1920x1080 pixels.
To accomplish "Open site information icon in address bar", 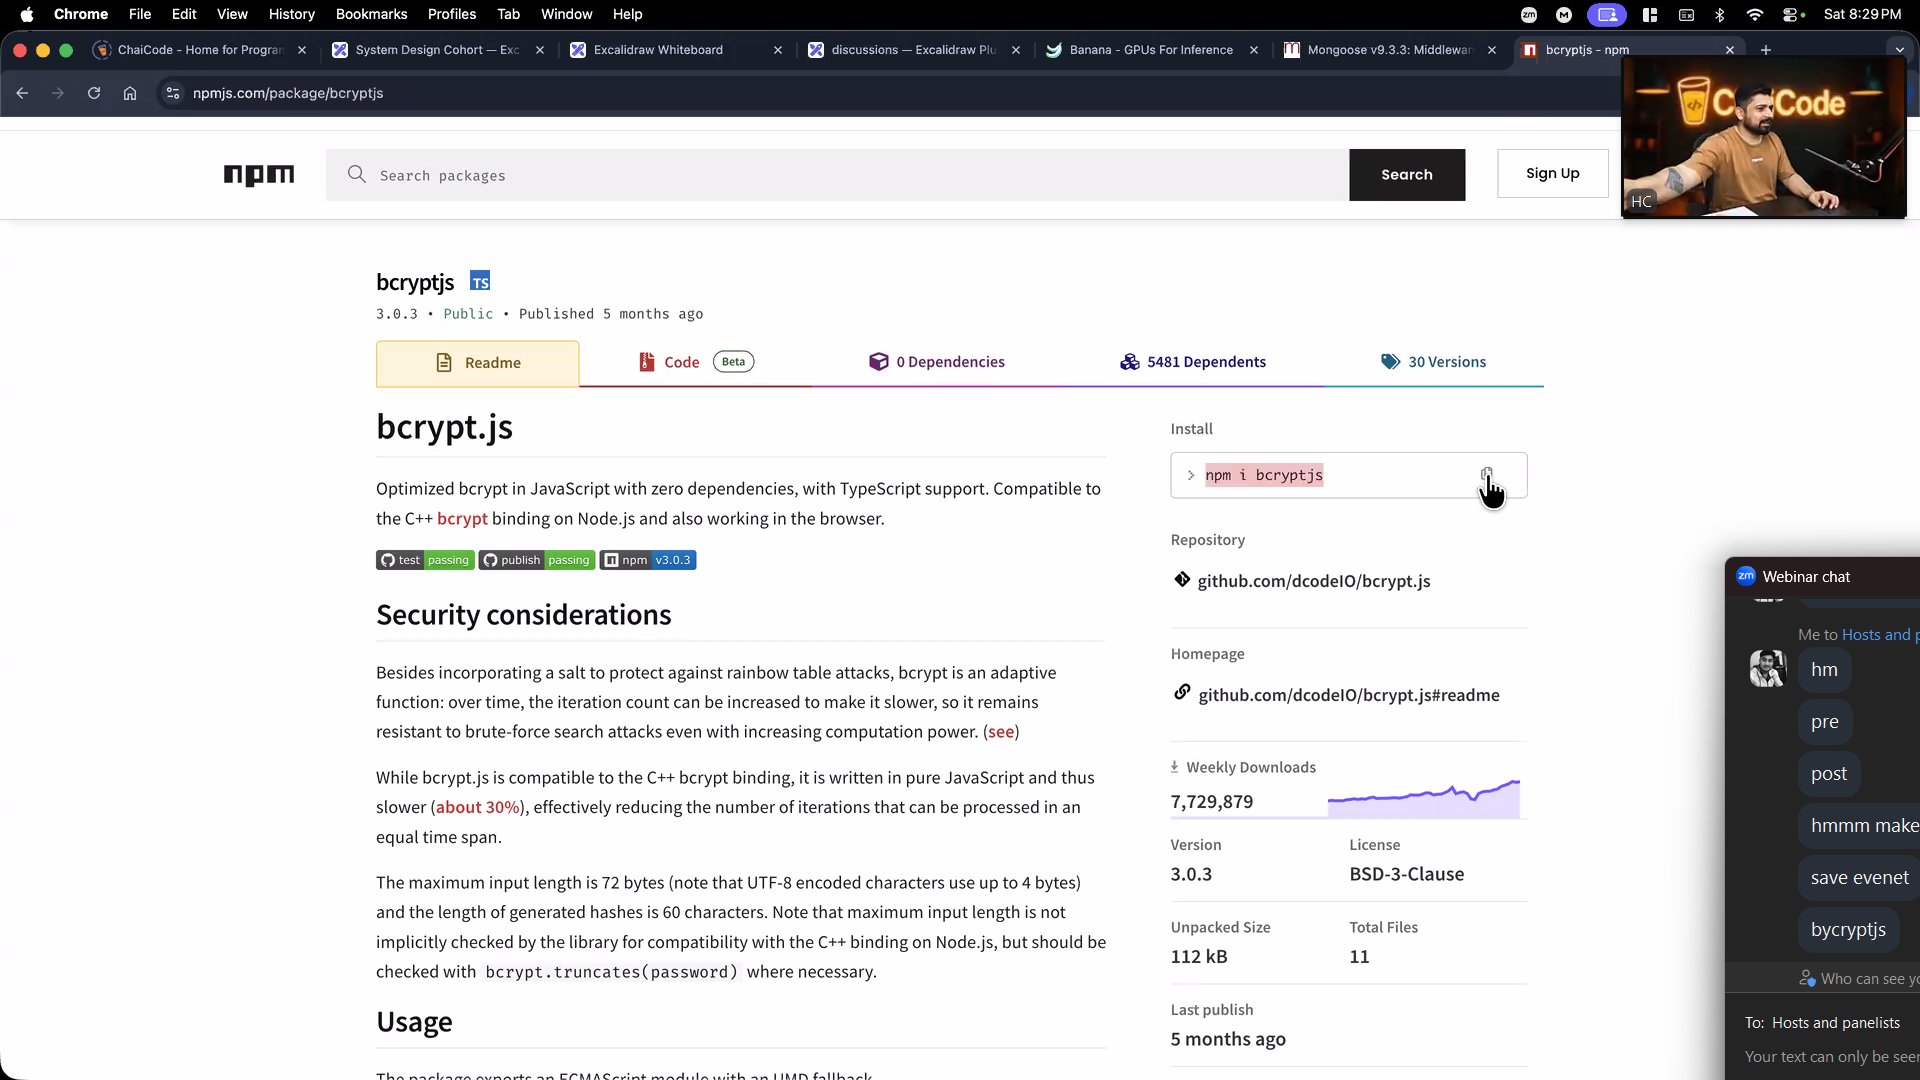I will click(x=173, y=93).
